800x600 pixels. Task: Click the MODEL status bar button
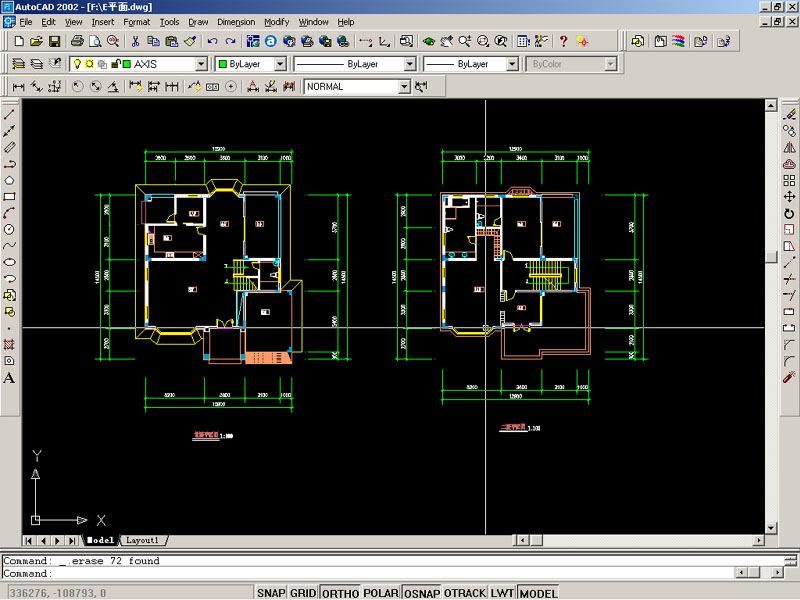(x=539, y=593)
